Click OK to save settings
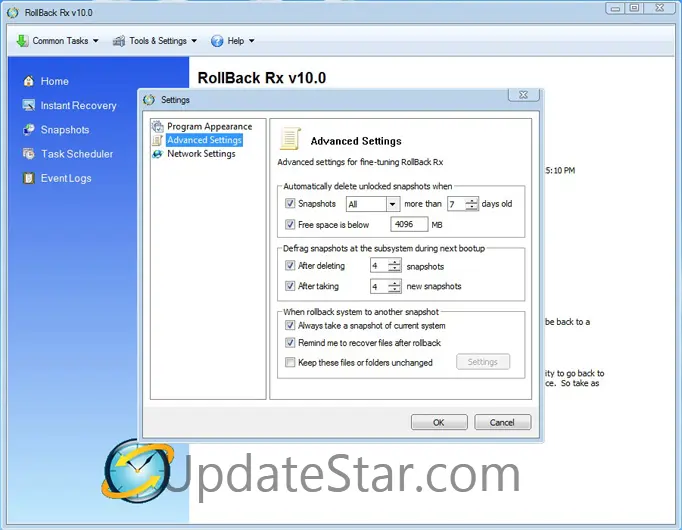 (439, 422)
